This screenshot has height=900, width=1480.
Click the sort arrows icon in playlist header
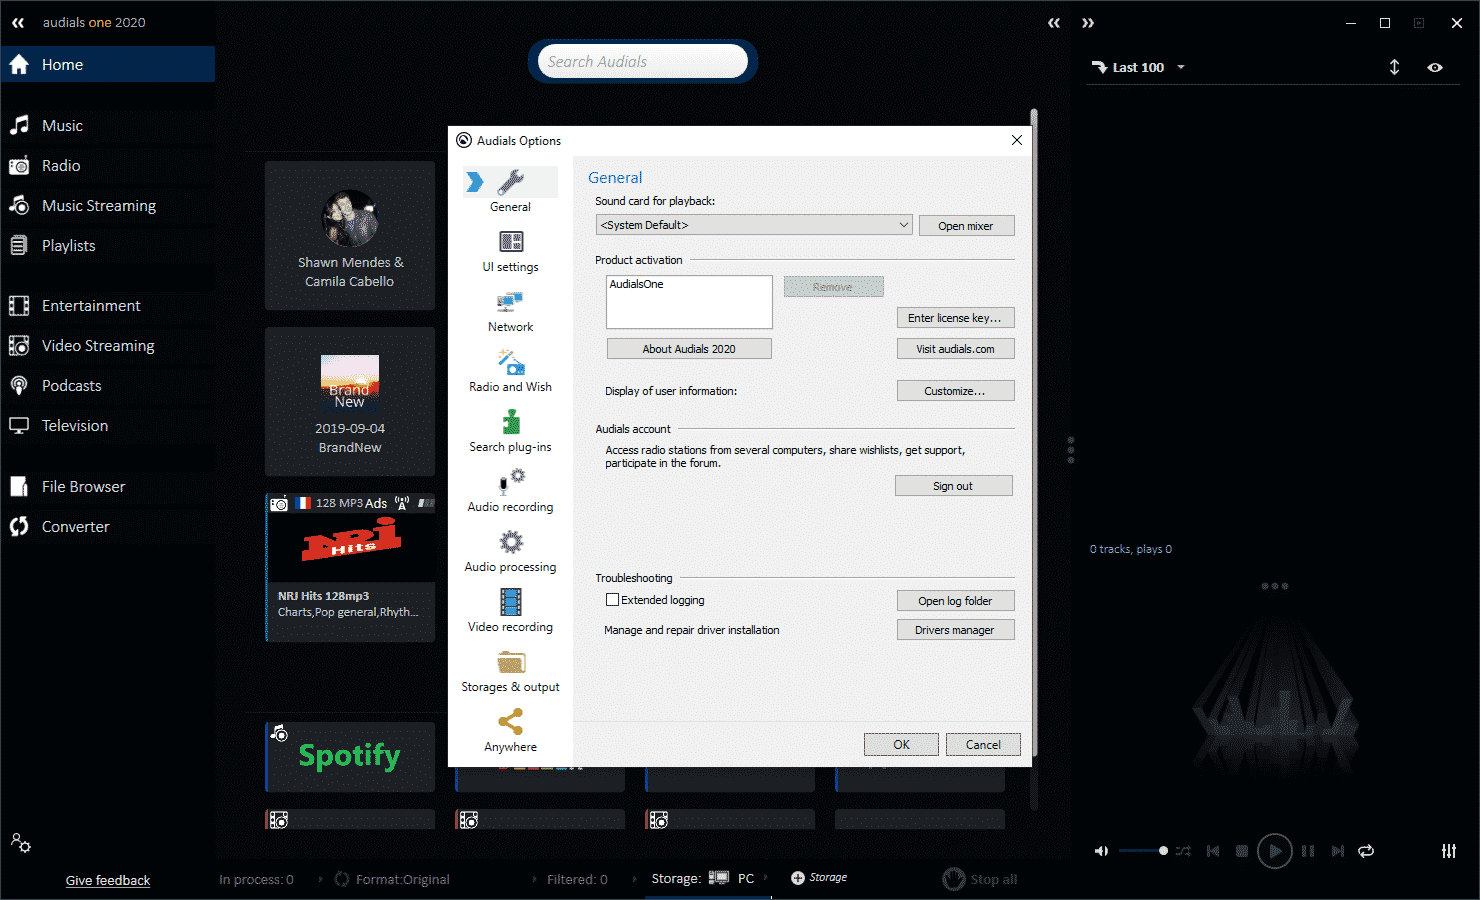coord(1394,67)
